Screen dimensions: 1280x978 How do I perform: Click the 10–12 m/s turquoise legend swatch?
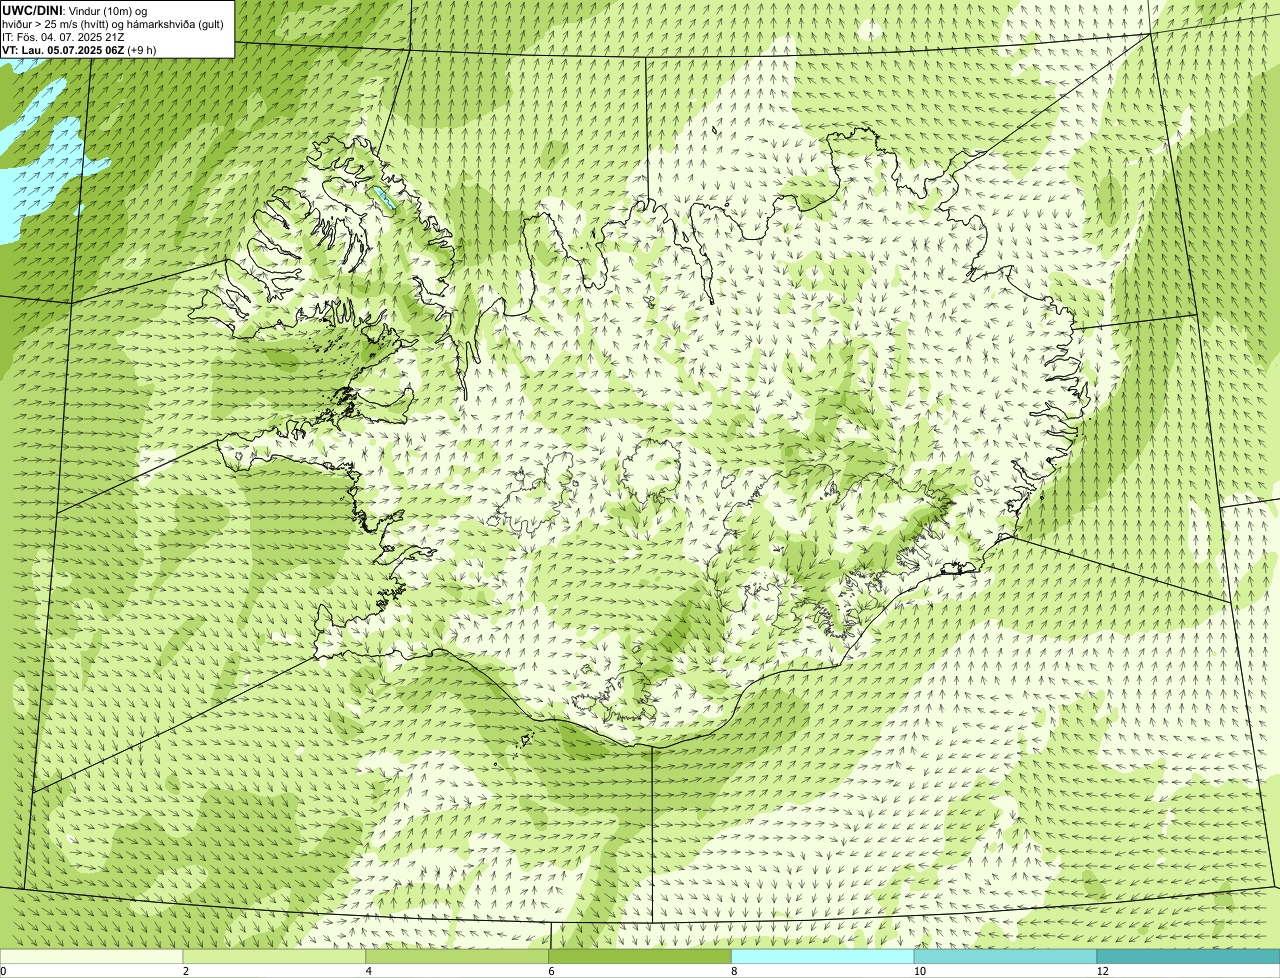(1006, 956)
